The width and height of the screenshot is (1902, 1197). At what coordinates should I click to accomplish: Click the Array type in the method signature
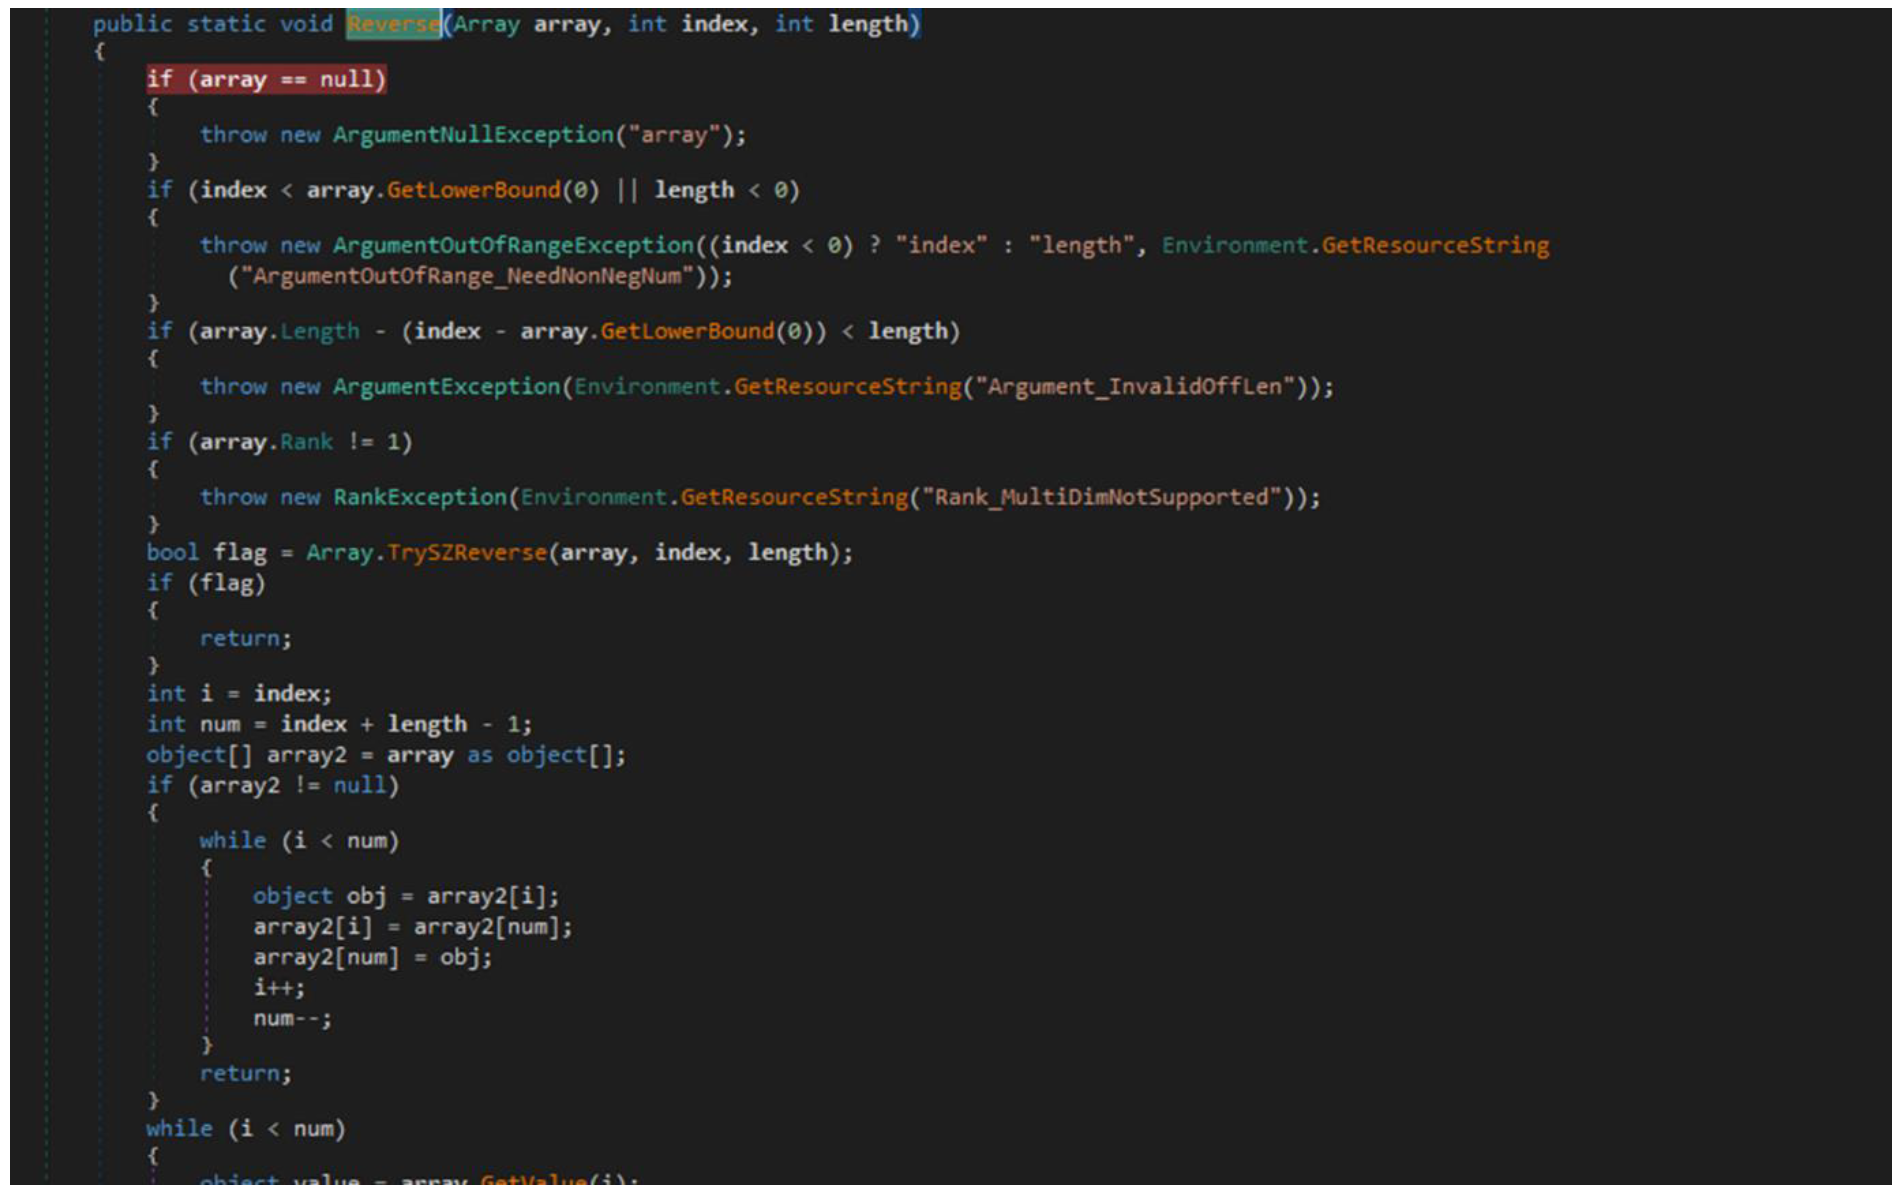click(x=486, y=24)
